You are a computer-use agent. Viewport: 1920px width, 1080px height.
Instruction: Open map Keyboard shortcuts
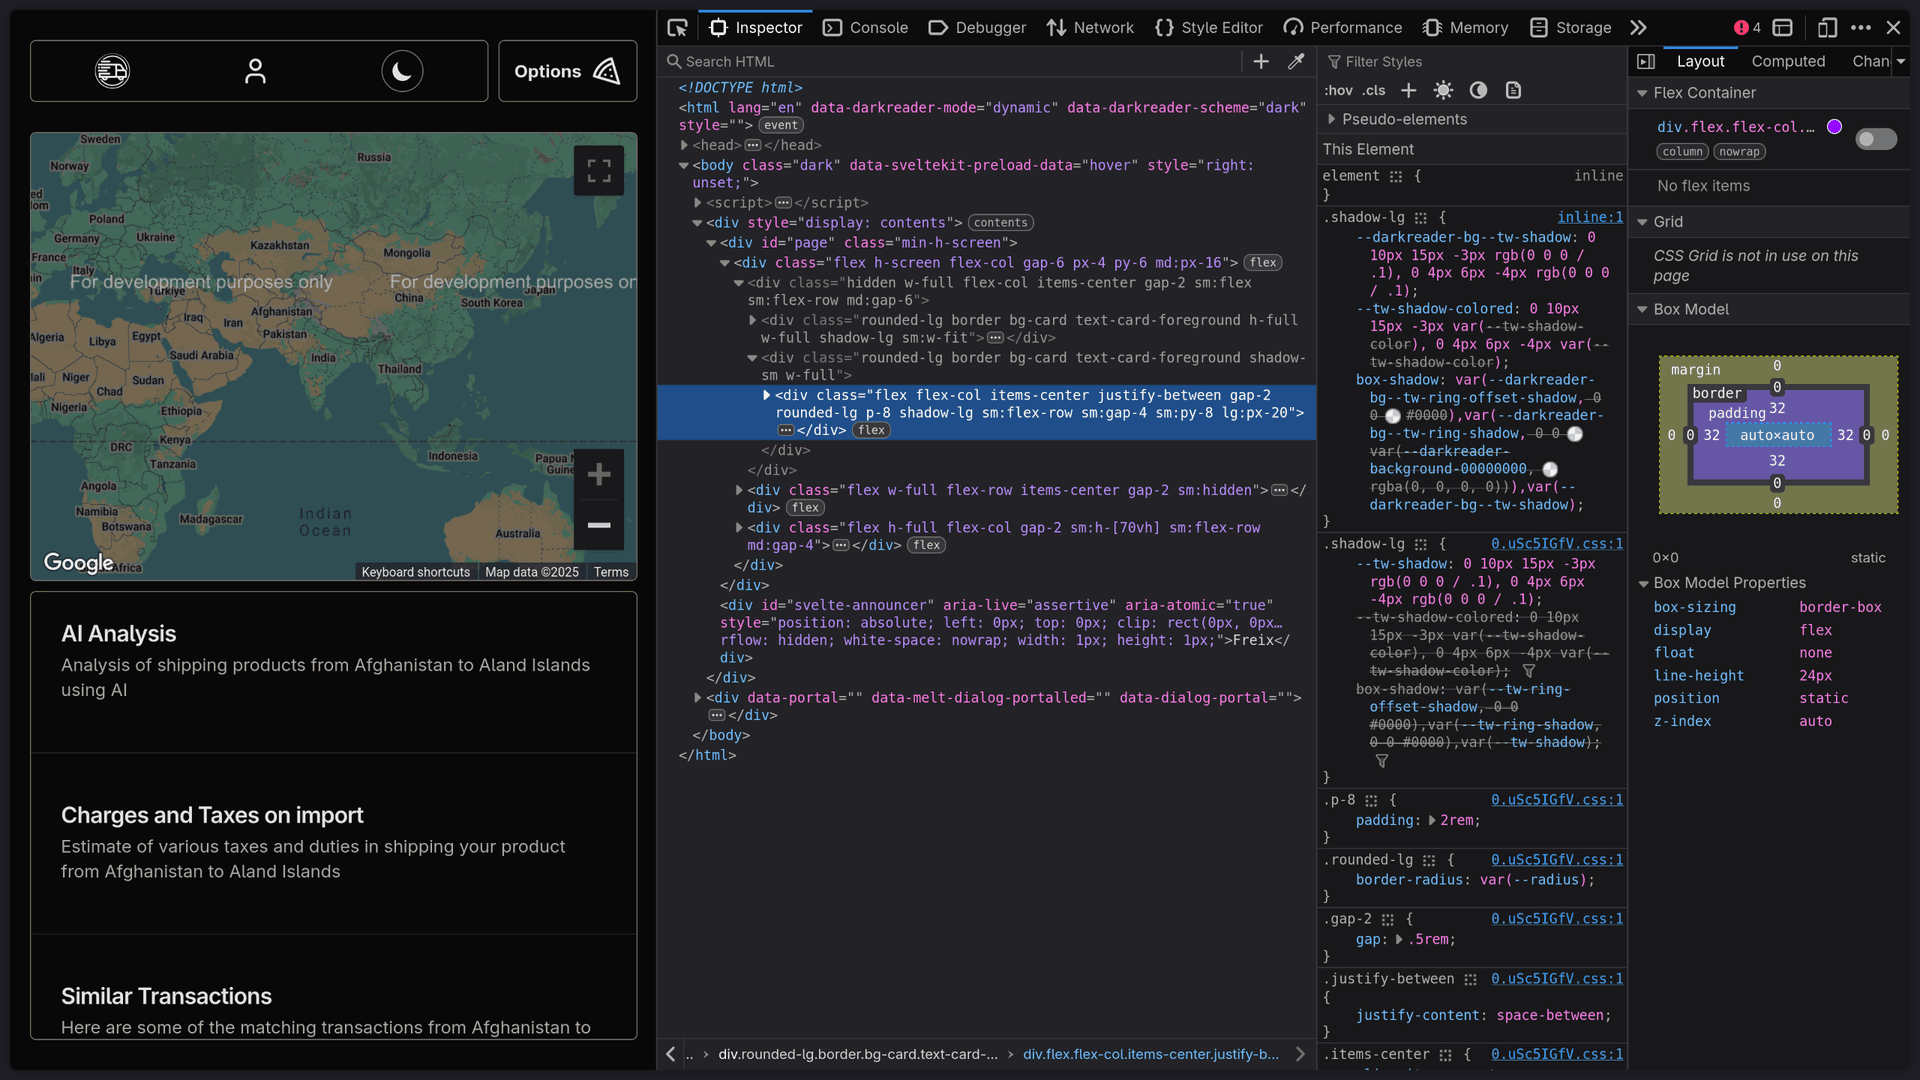[416, 572]
